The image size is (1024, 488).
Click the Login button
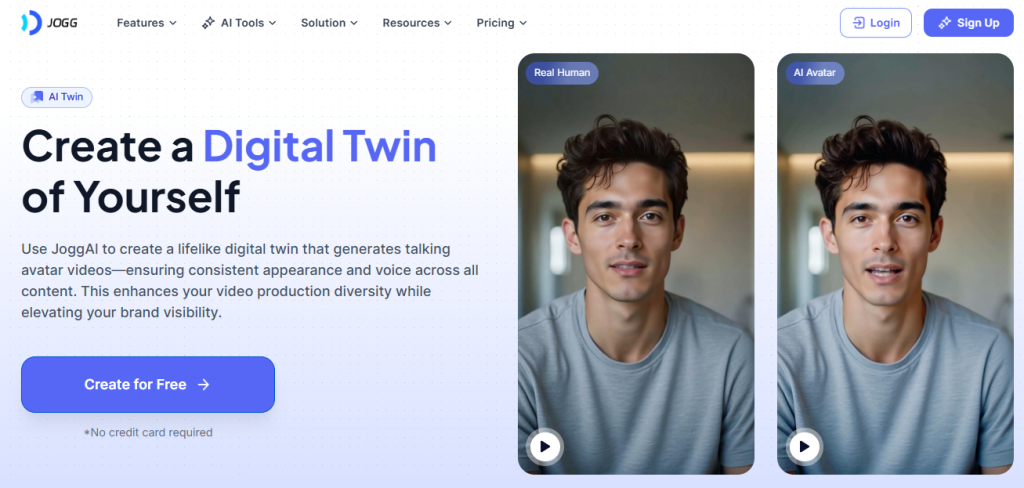click(876, 23)
